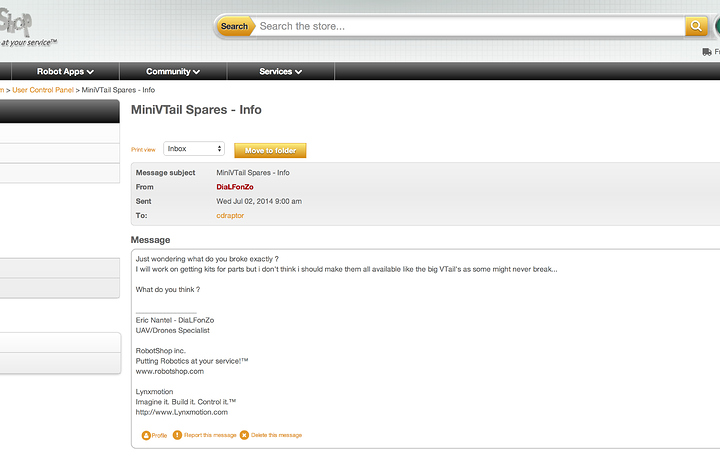
Task: Open the Robot Apps menu
Action: point(65,72)
